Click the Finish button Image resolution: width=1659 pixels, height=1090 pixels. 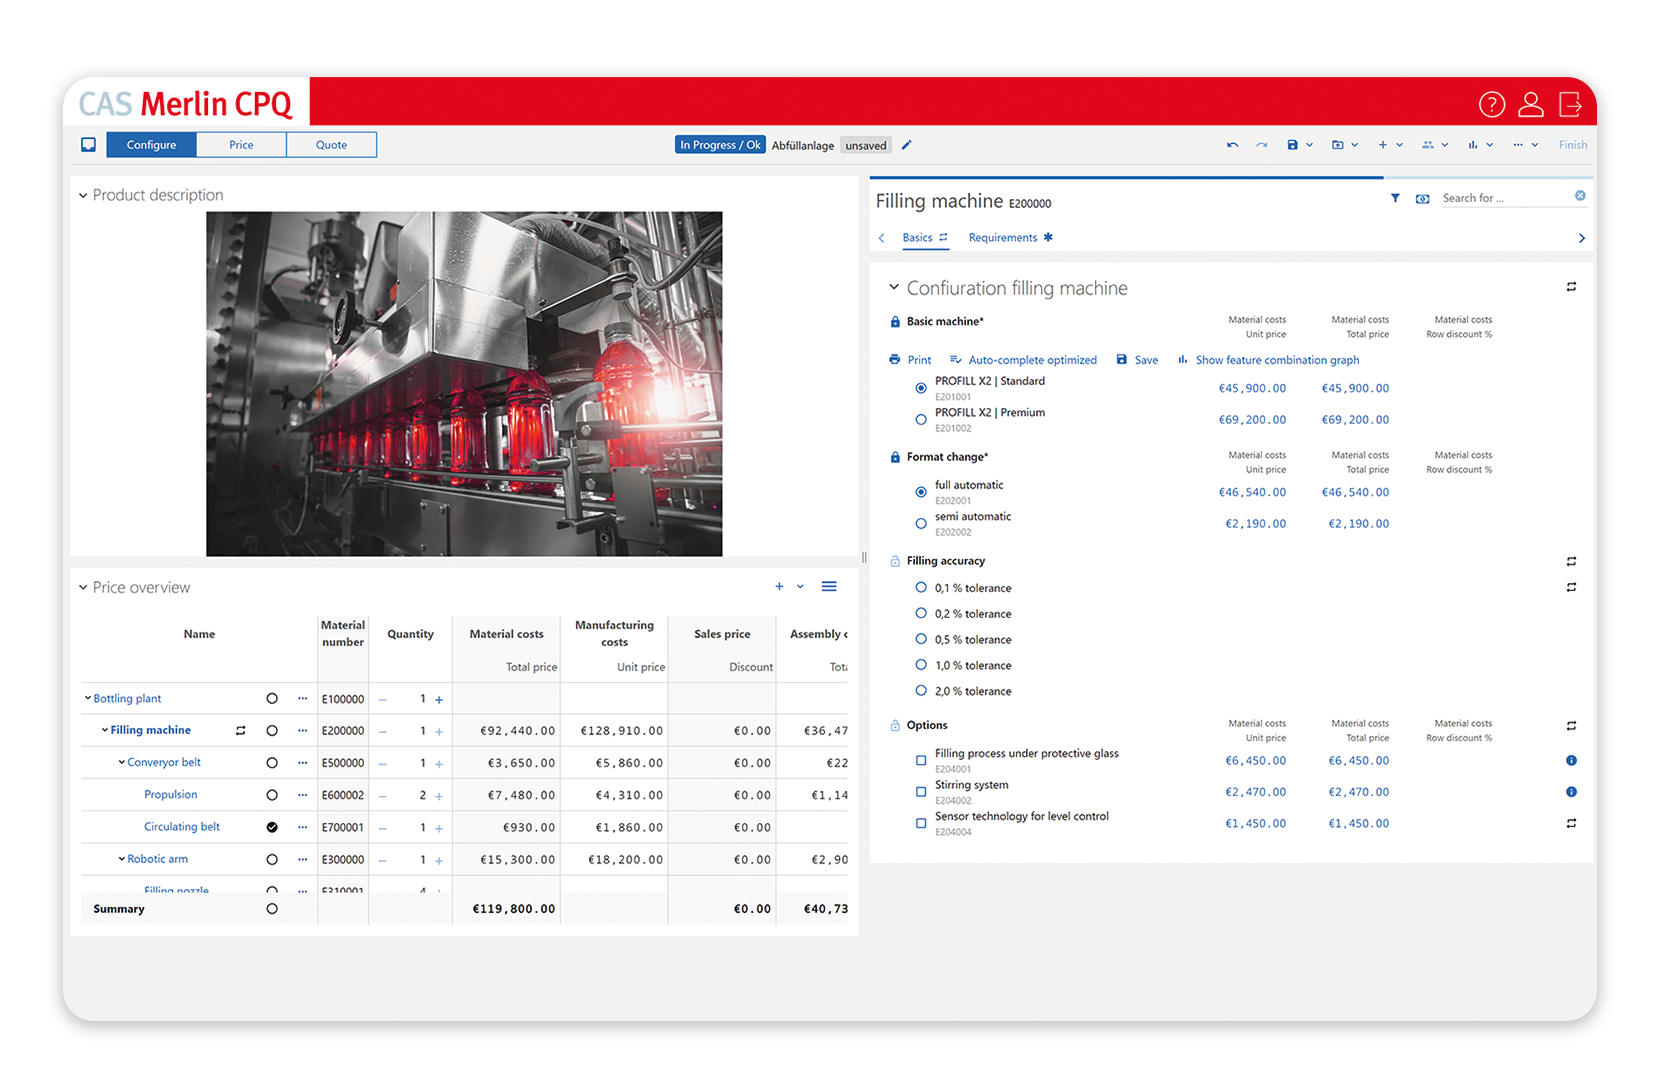pos(1573,144)
